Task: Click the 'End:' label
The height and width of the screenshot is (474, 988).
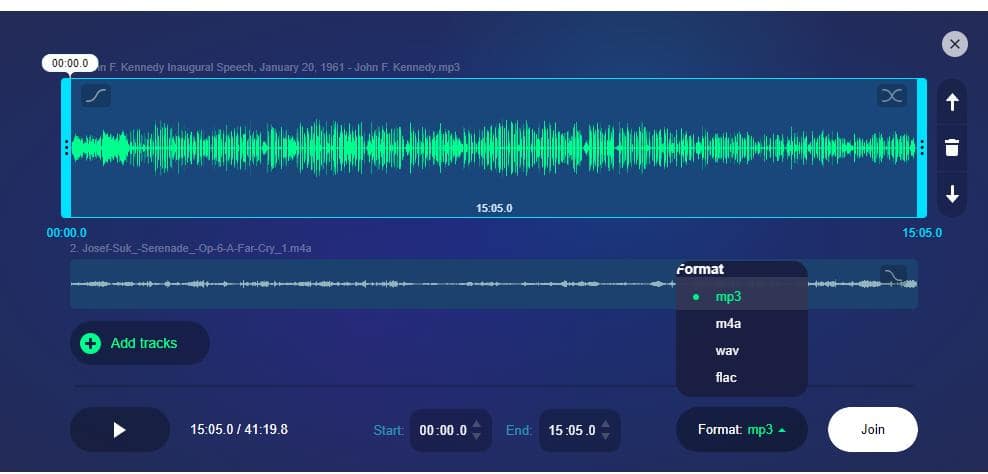Action: [x=519, y=431]
